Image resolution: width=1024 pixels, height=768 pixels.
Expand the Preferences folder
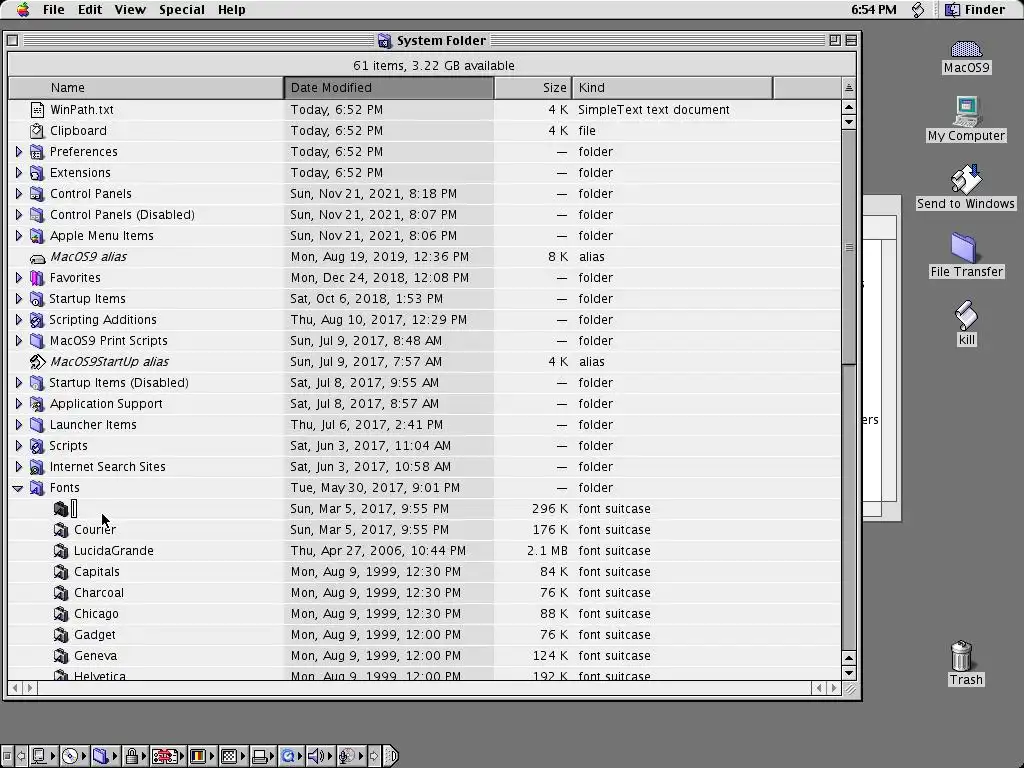click(x=18, y=152)
